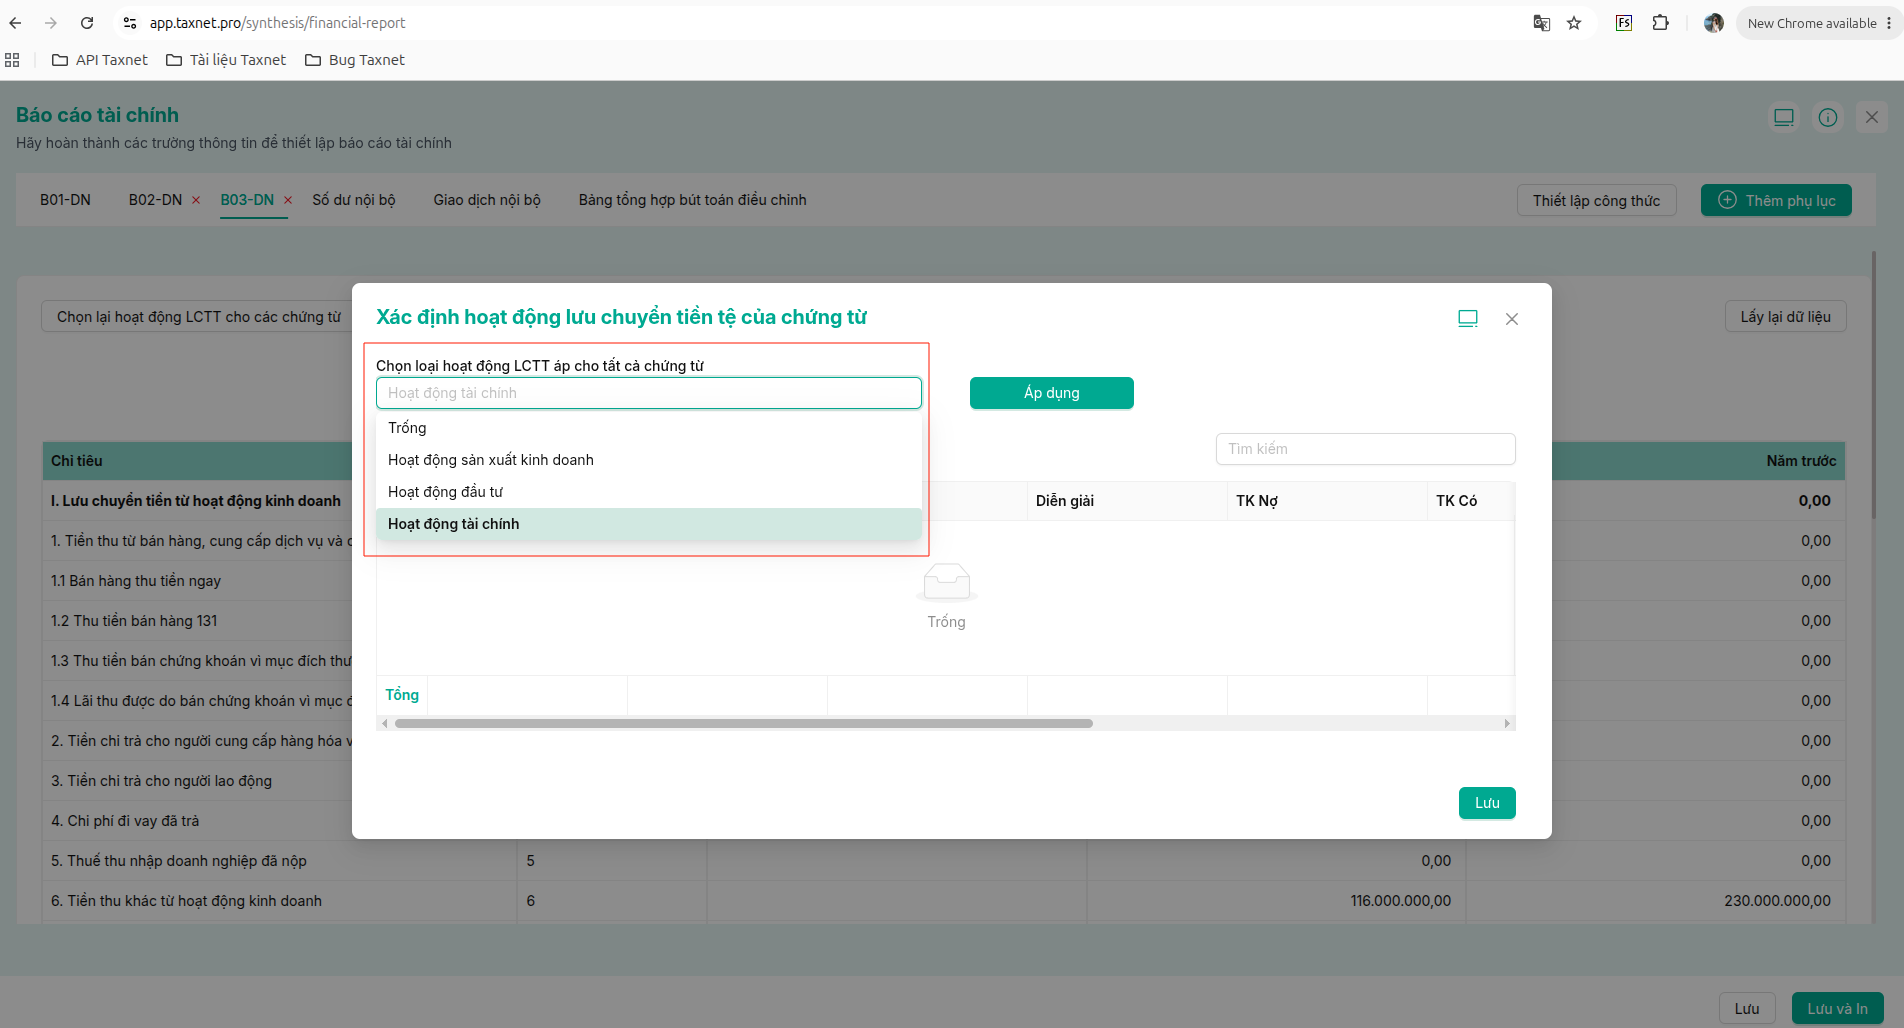Click the translate page icon in address bar
Viewport: 1904px width, 1028px height.
(x=1541, y=23)
